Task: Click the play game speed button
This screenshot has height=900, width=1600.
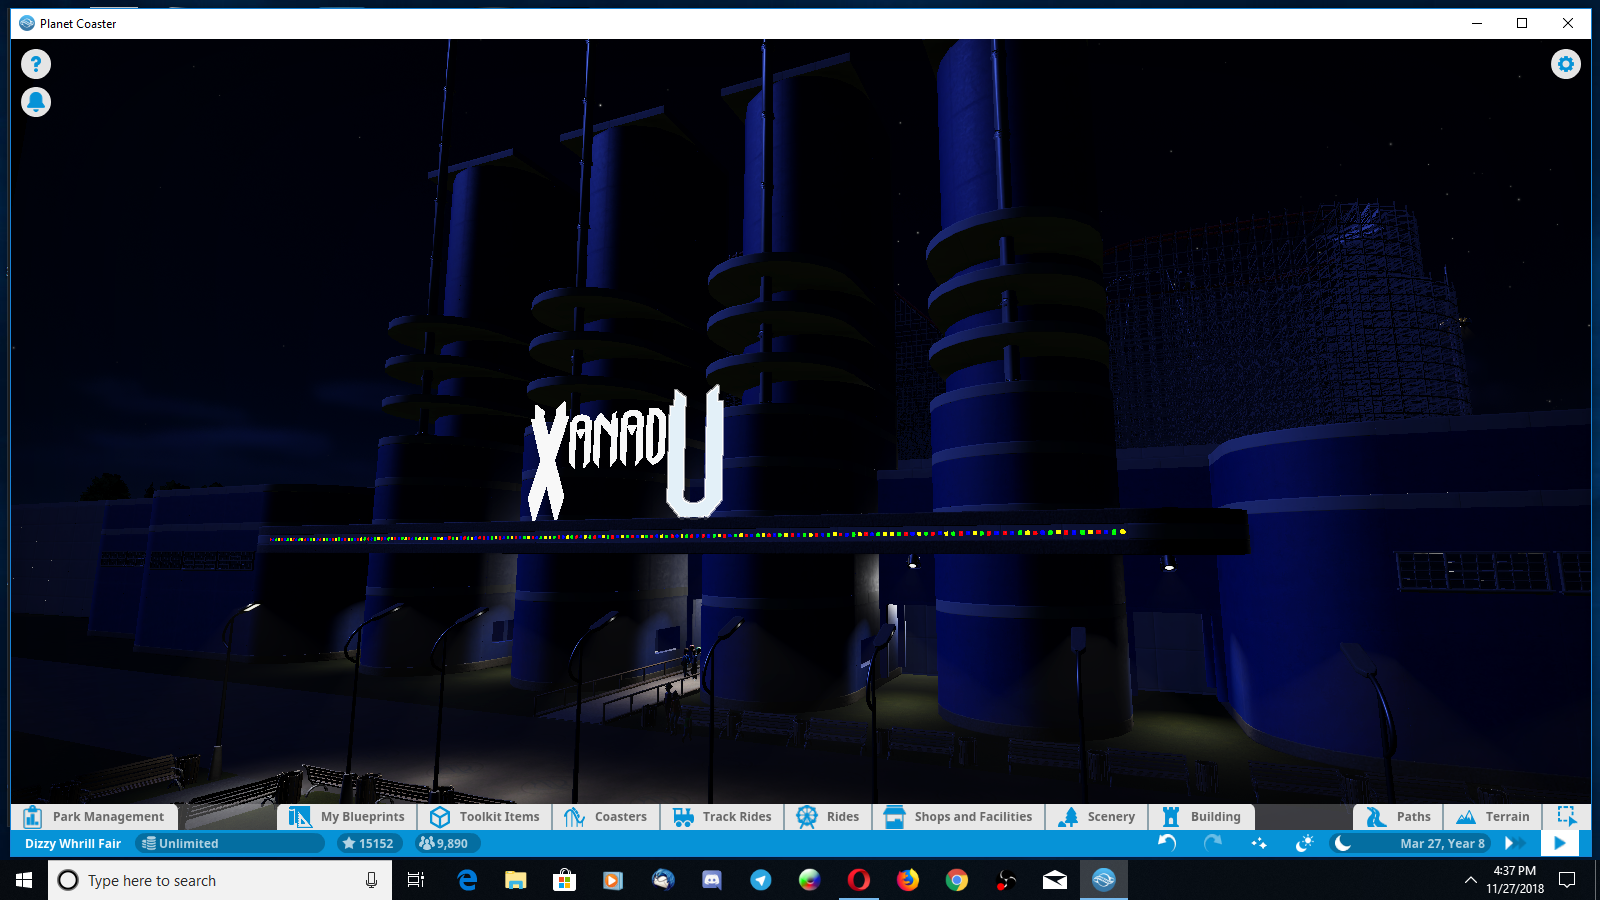Action: pos(1560,843)
